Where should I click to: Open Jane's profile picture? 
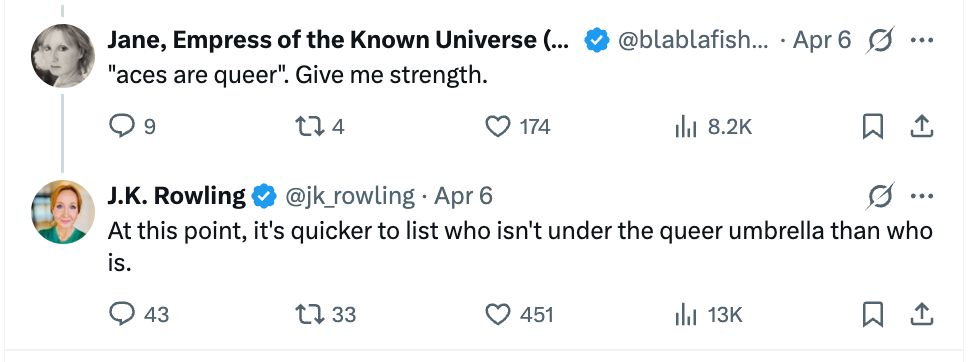62,56
